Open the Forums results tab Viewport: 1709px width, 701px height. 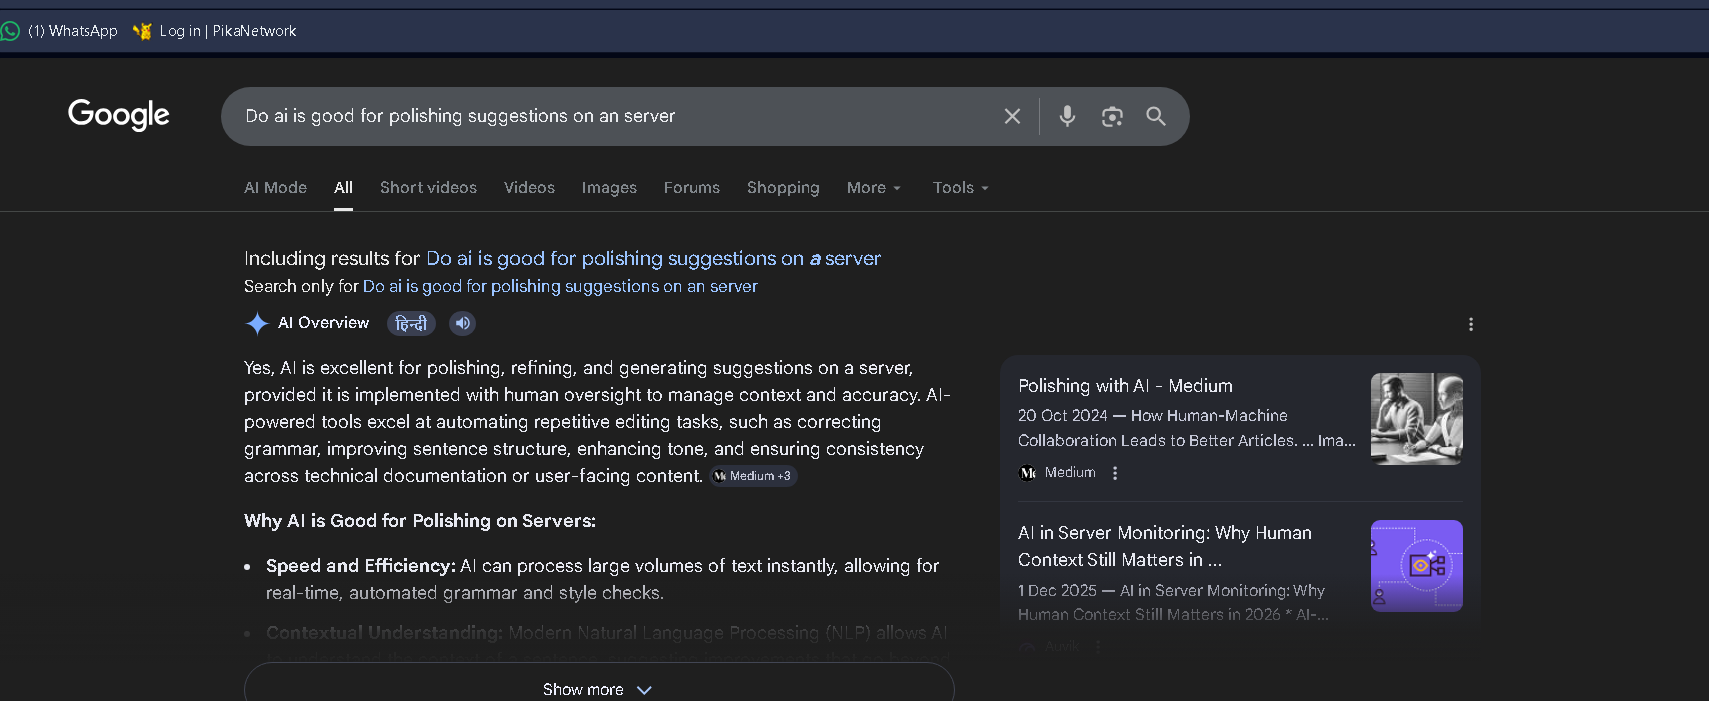point(691,188)
